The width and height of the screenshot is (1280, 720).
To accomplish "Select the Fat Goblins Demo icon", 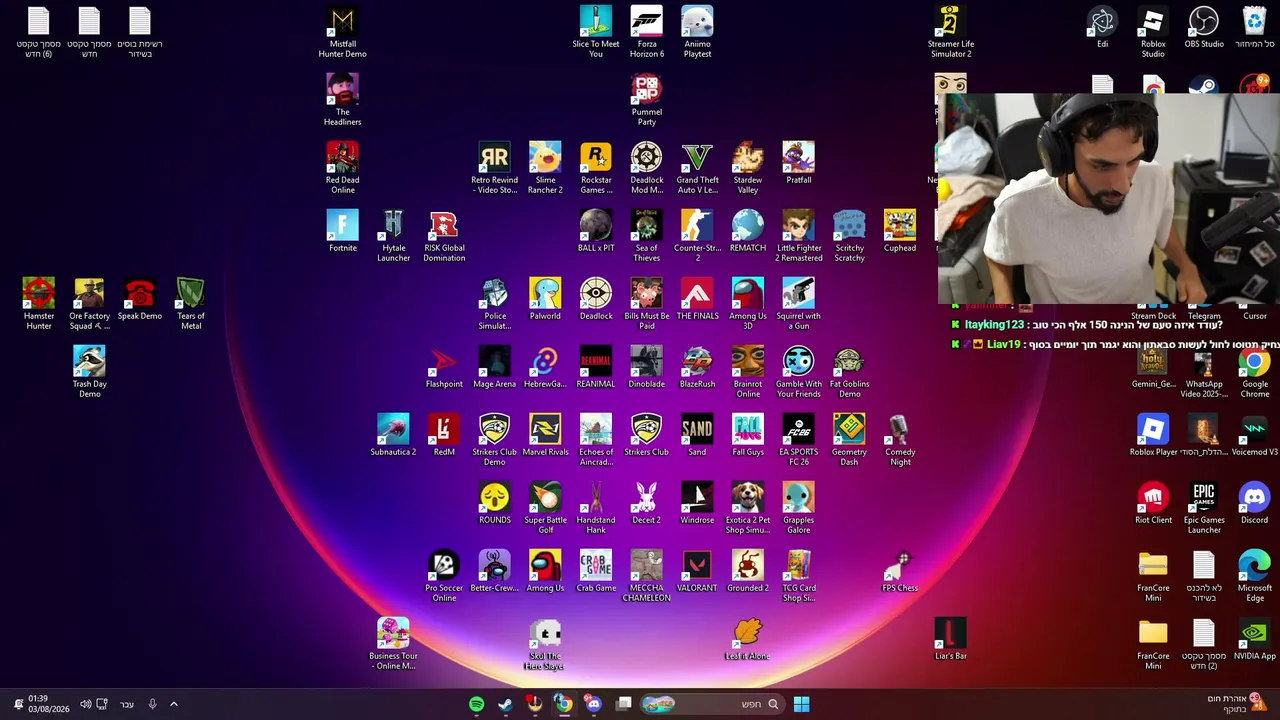I will (849, 372).
